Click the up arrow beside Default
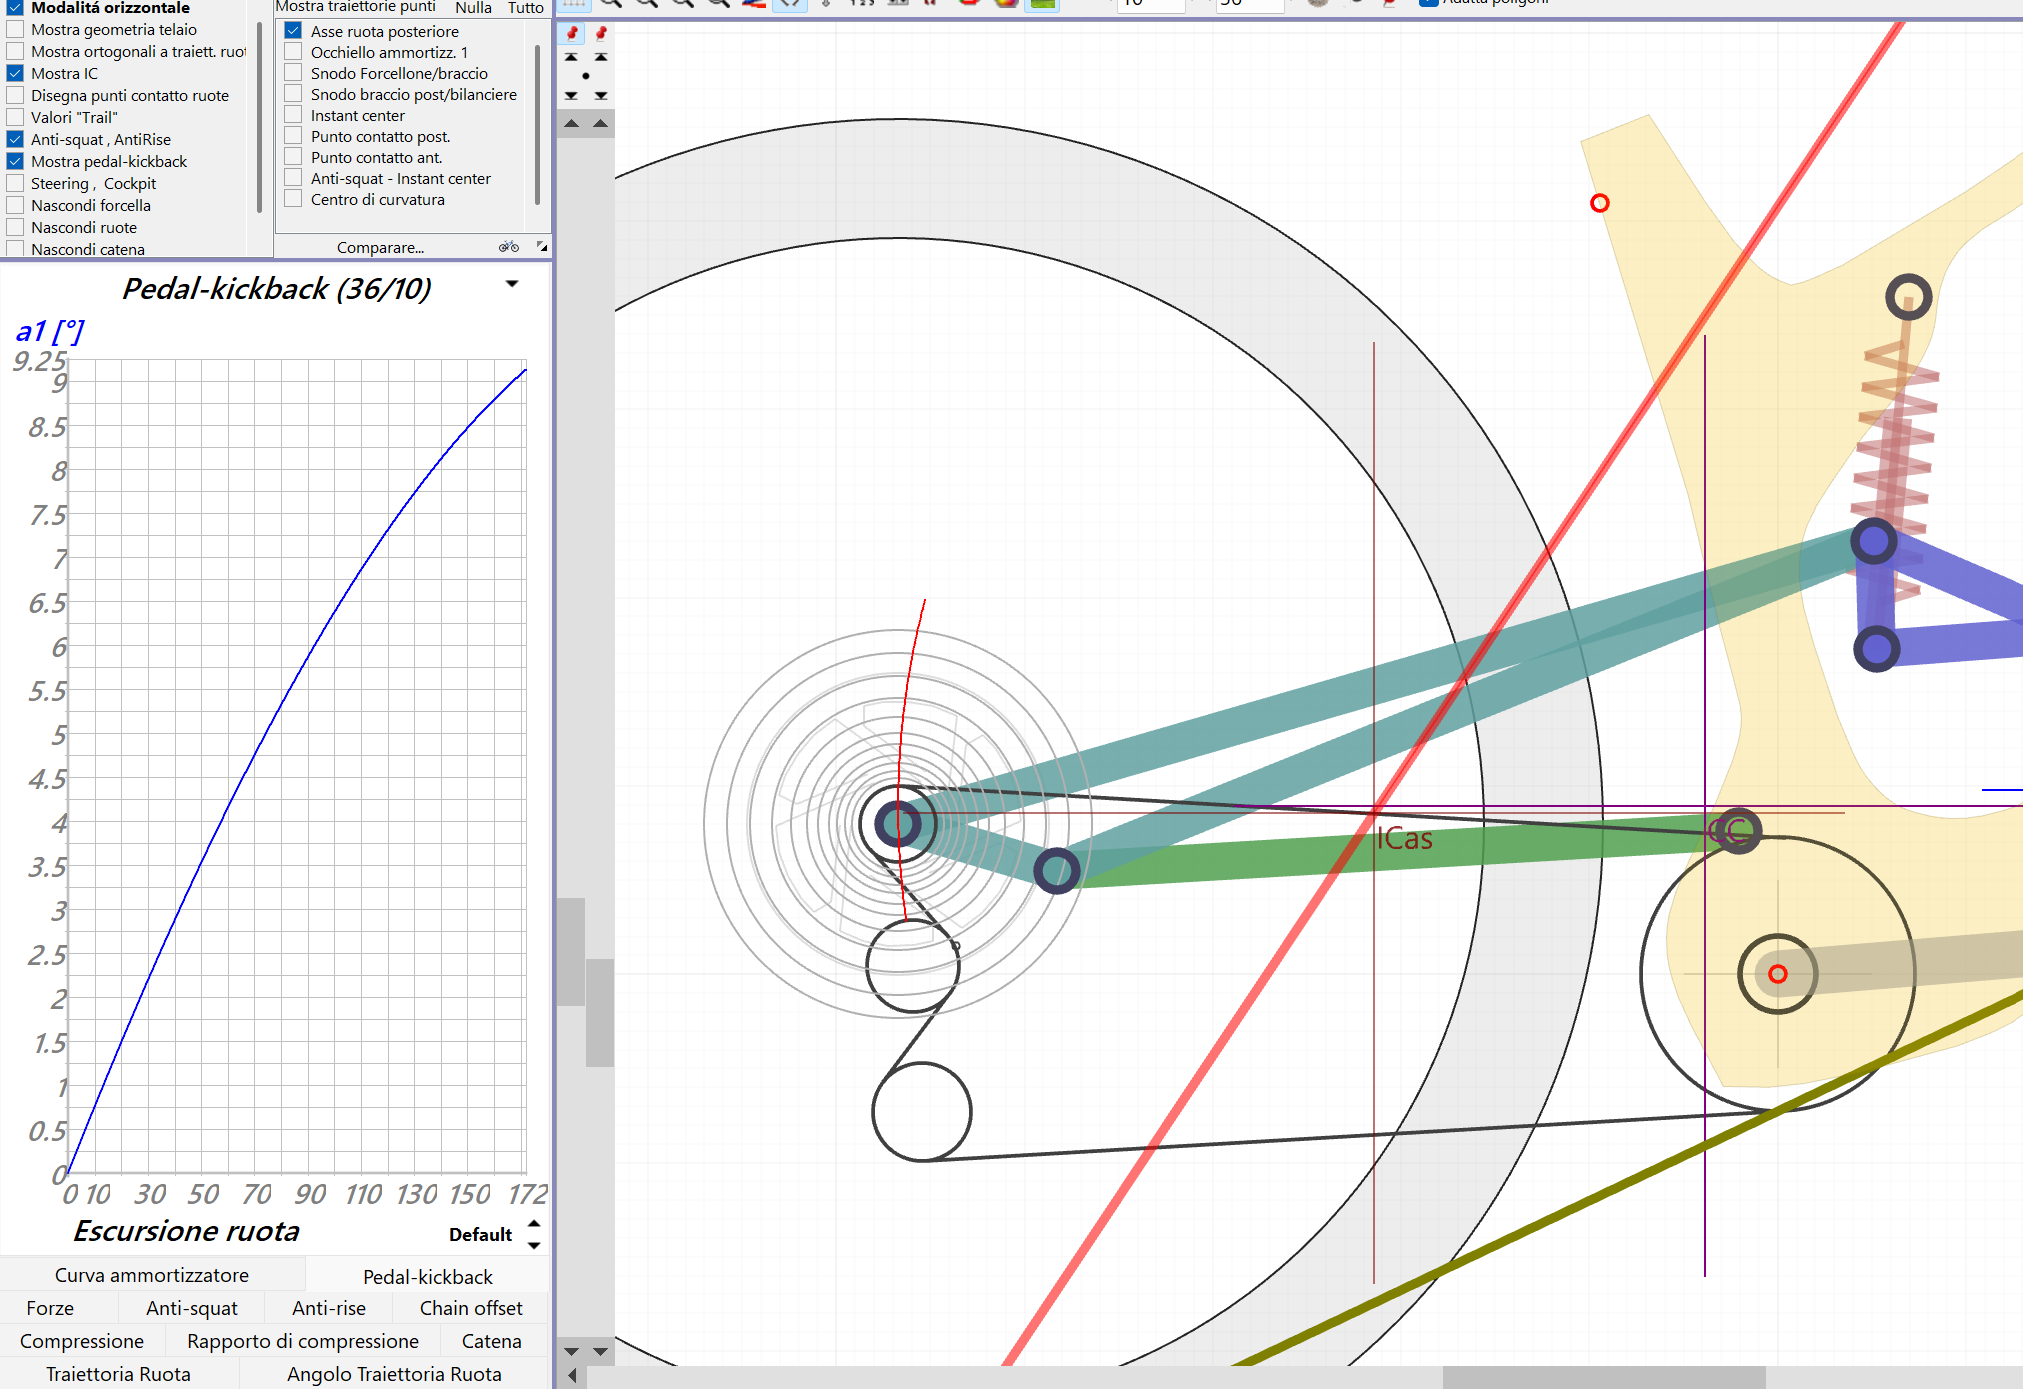2023x1389 pixels. (x=534, y=1223)
